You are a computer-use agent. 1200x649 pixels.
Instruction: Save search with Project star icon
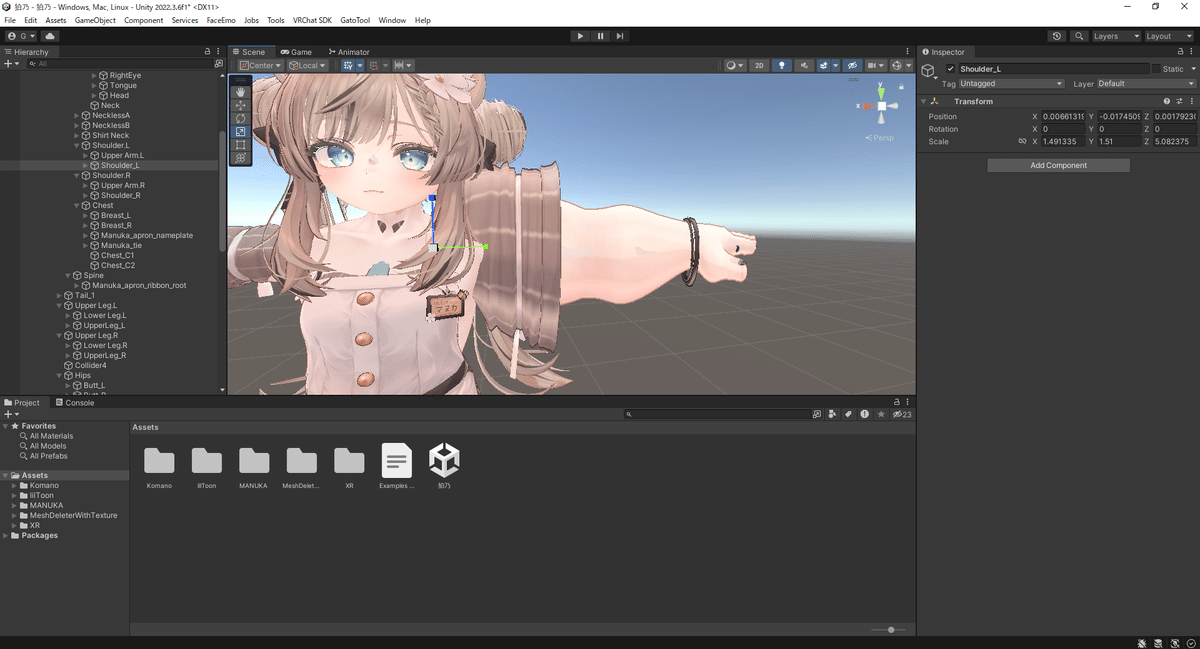click(881, 414)
